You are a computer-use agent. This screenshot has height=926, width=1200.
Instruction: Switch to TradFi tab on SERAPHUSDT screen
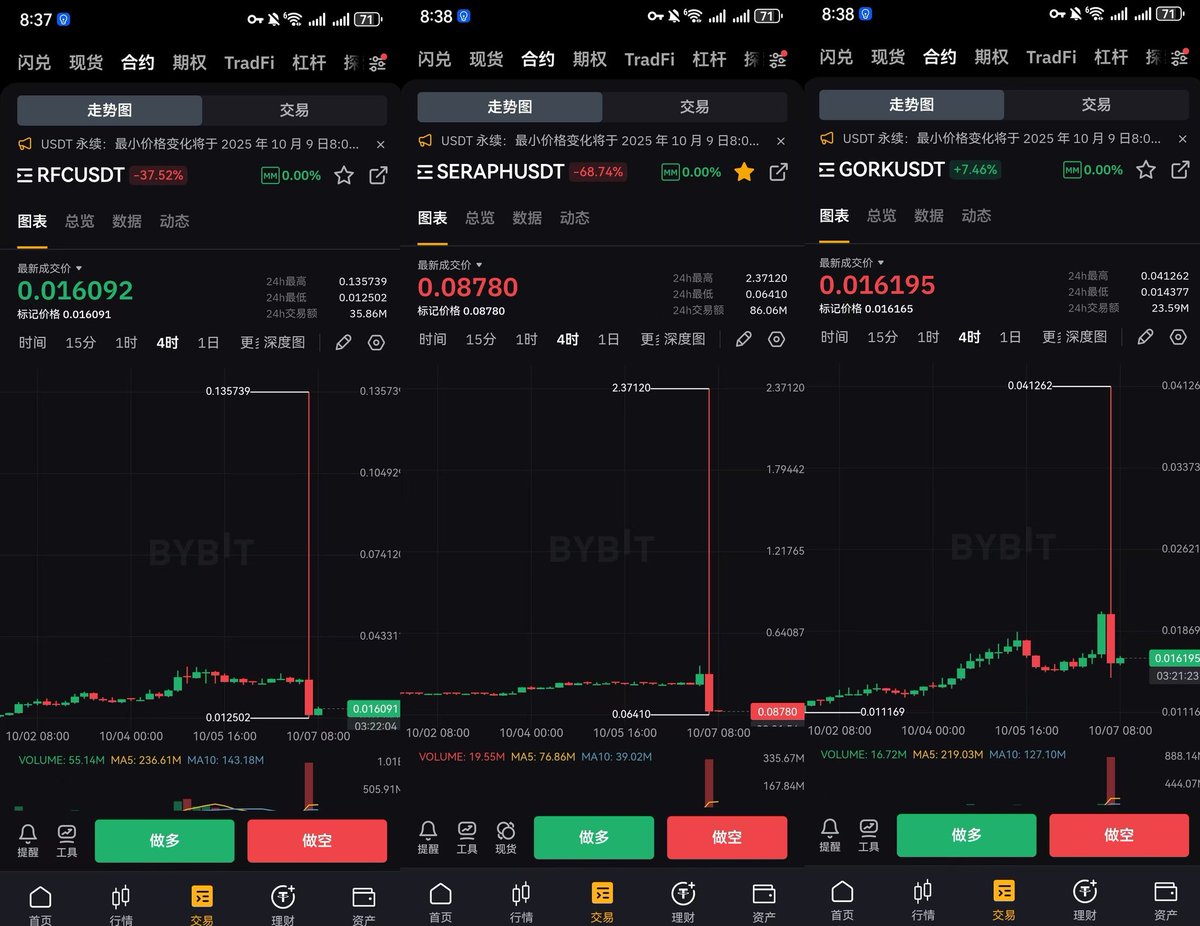649,60
